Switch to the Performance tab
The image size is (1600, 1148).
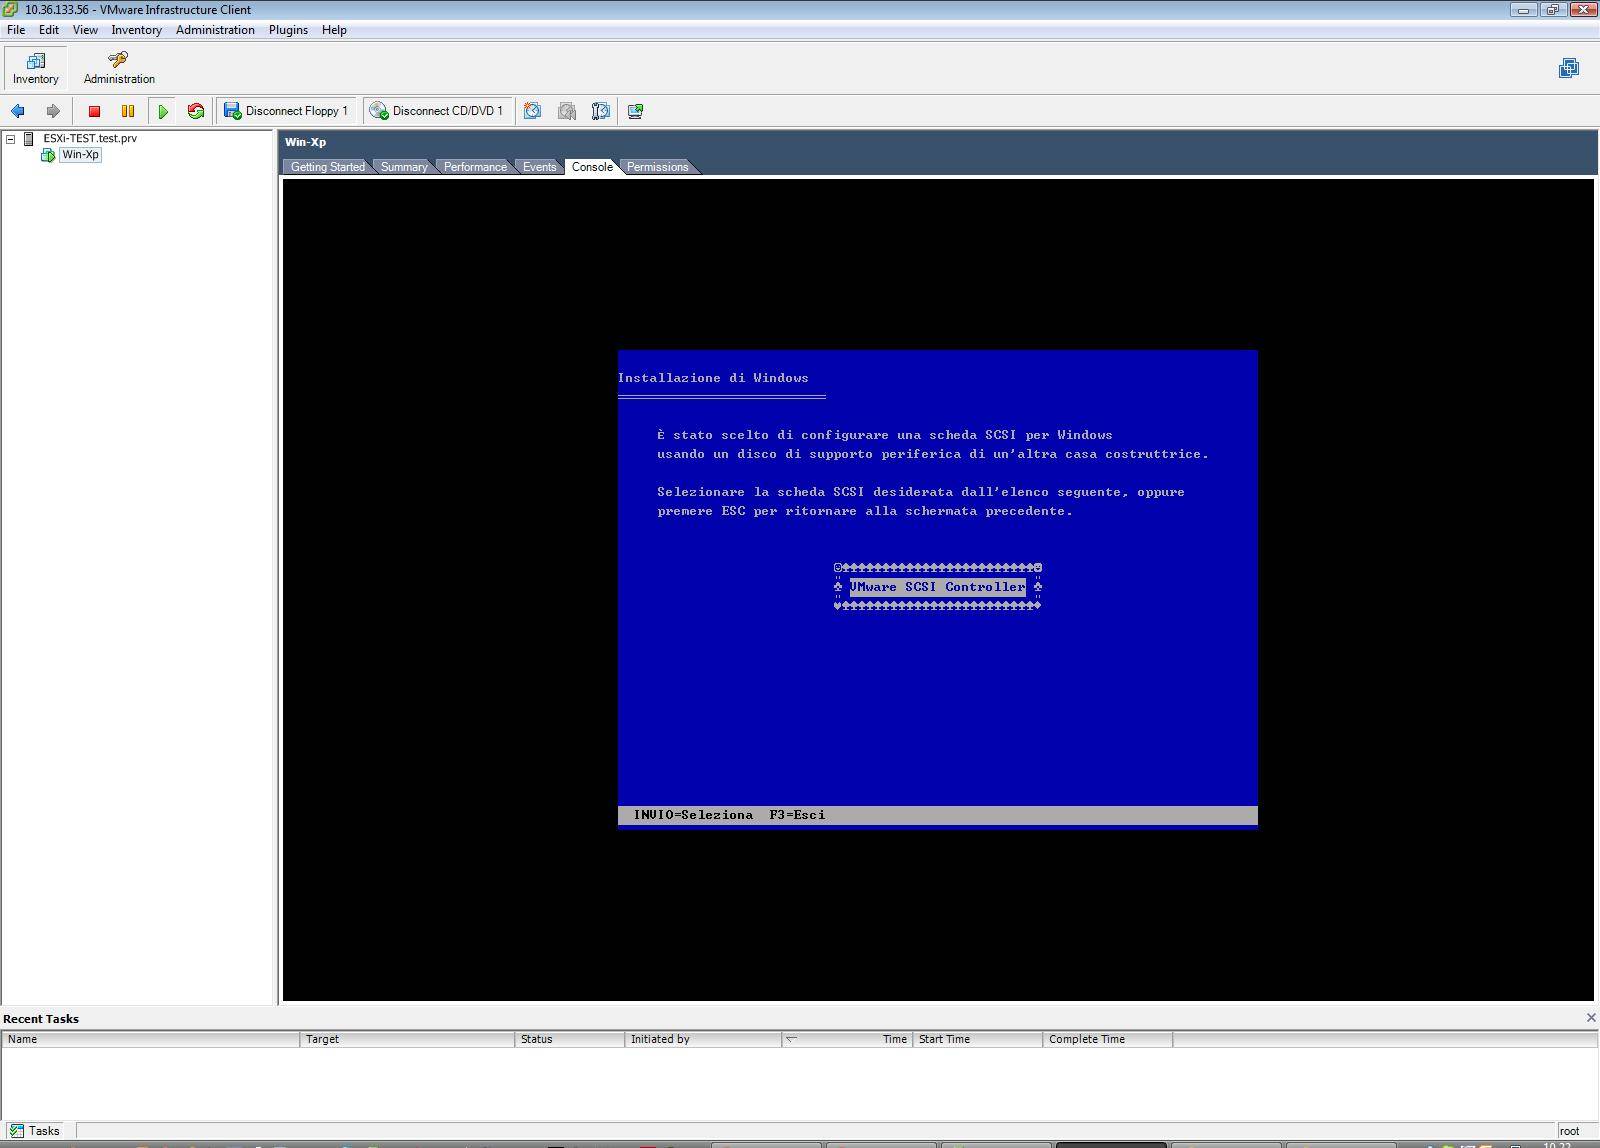coord(475,167)
